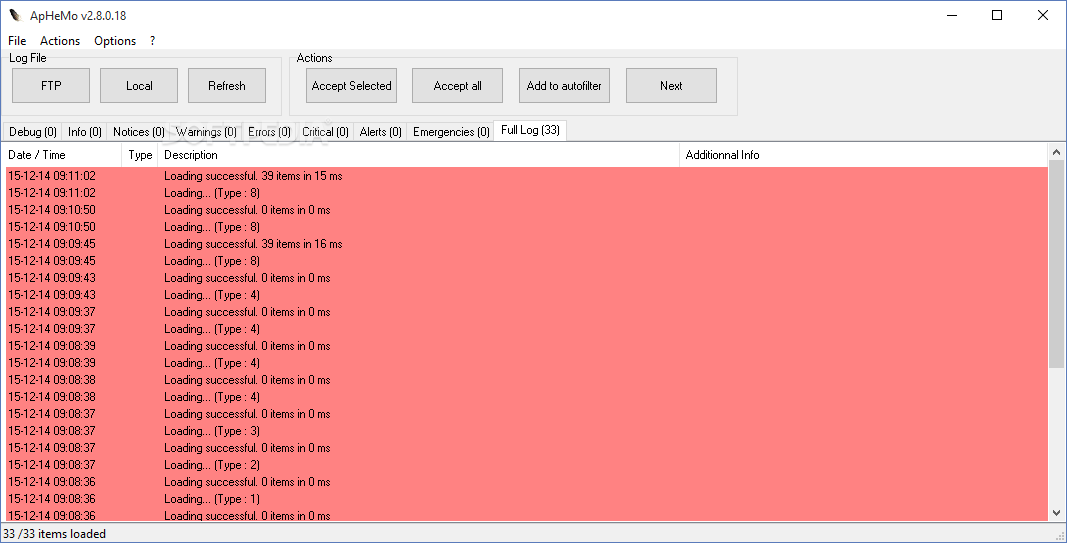Sort by Type column header
The width and height of the screenshot is (1067, 543).
(x=139, y=155)
